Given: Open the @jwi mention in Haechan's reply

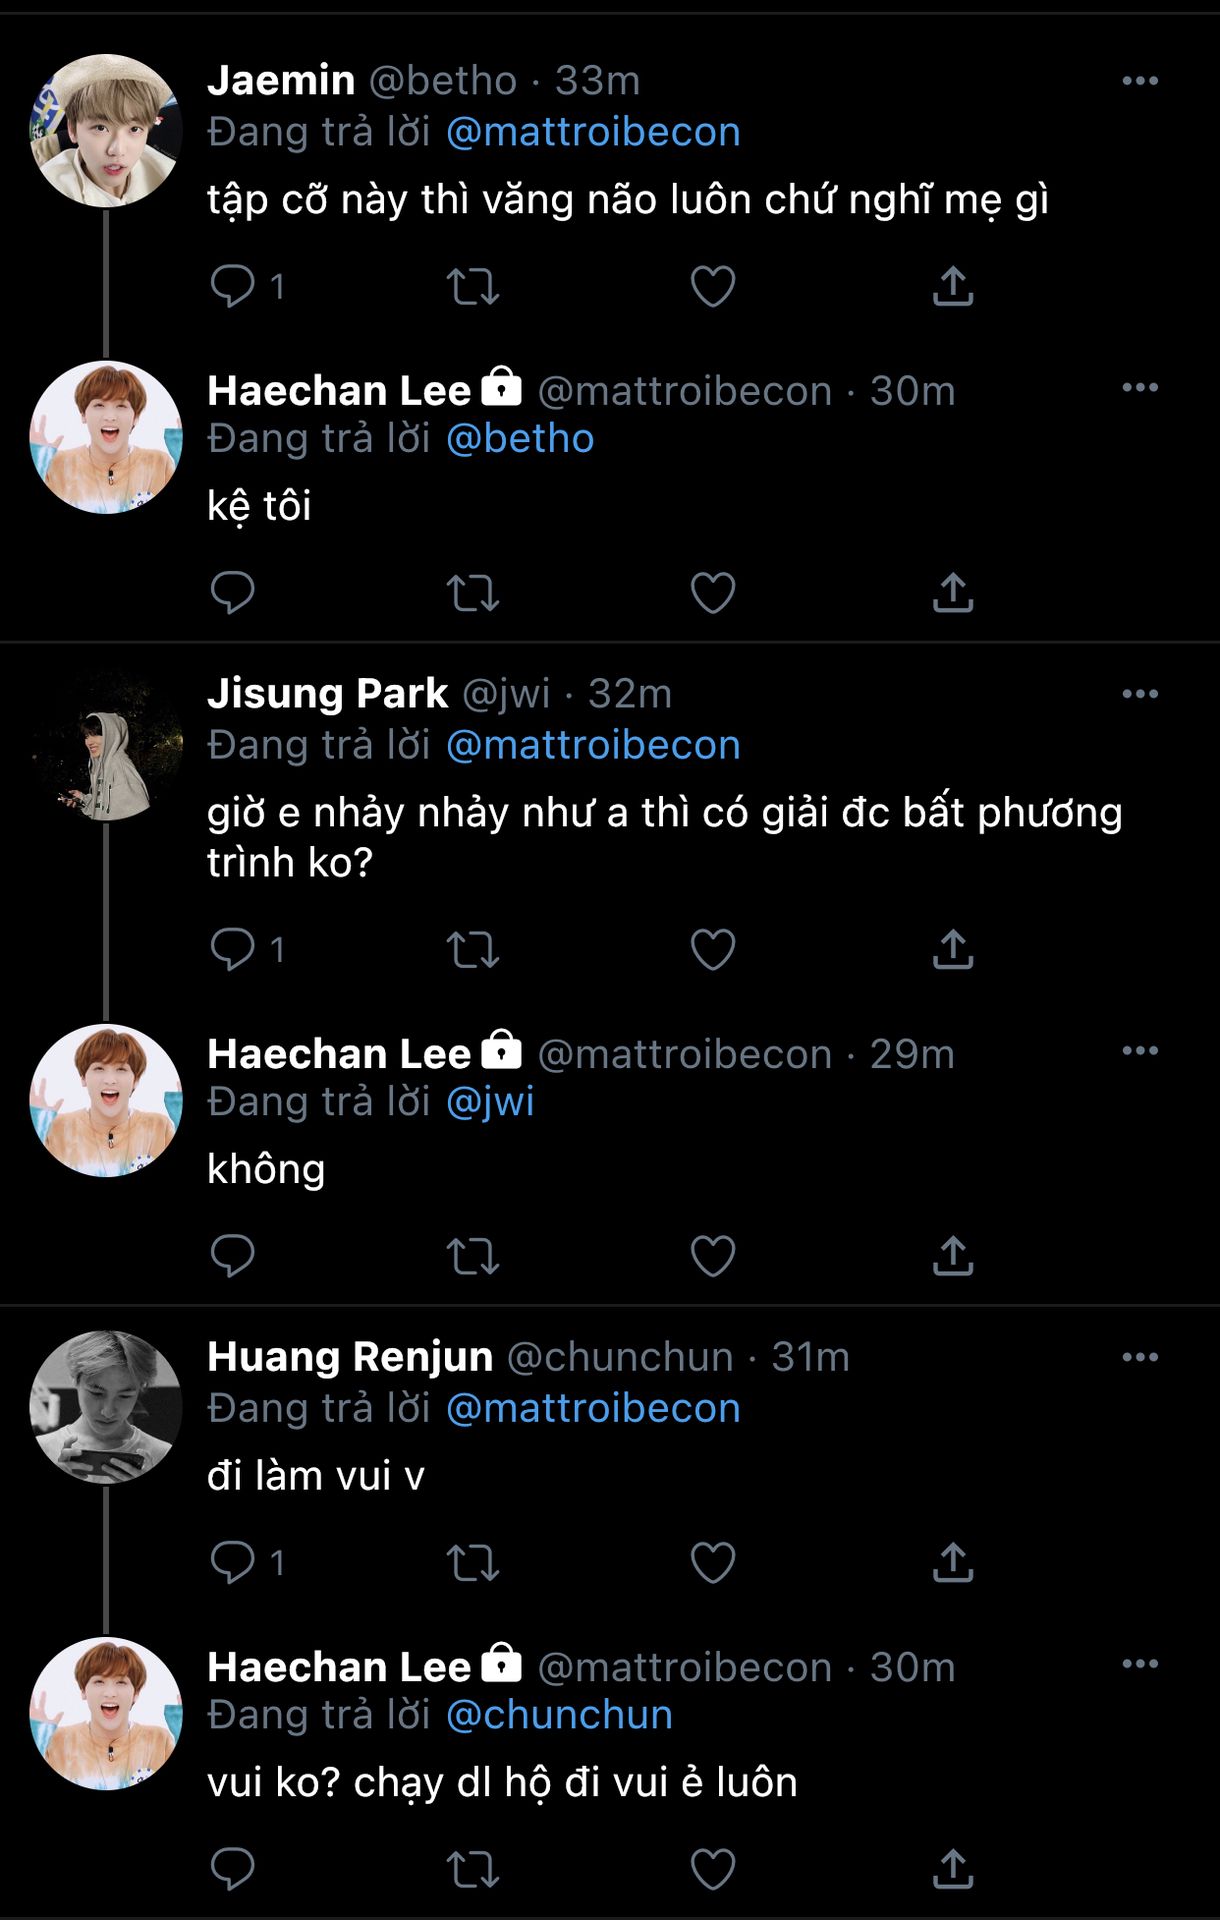Looking at the screenshot, I should [x=490, y=1102].
